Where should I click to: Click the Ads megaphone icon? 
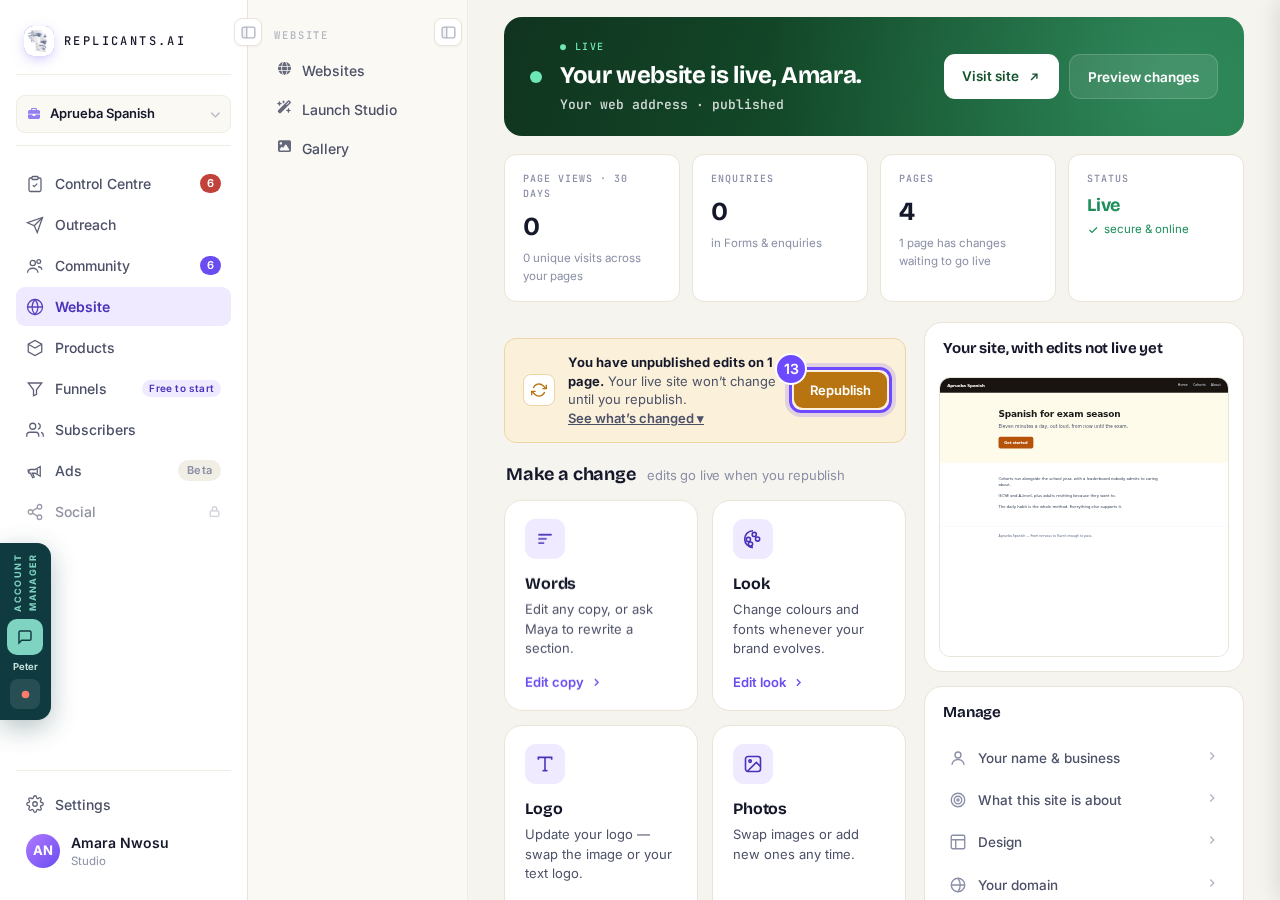click(x=35, y=471)
